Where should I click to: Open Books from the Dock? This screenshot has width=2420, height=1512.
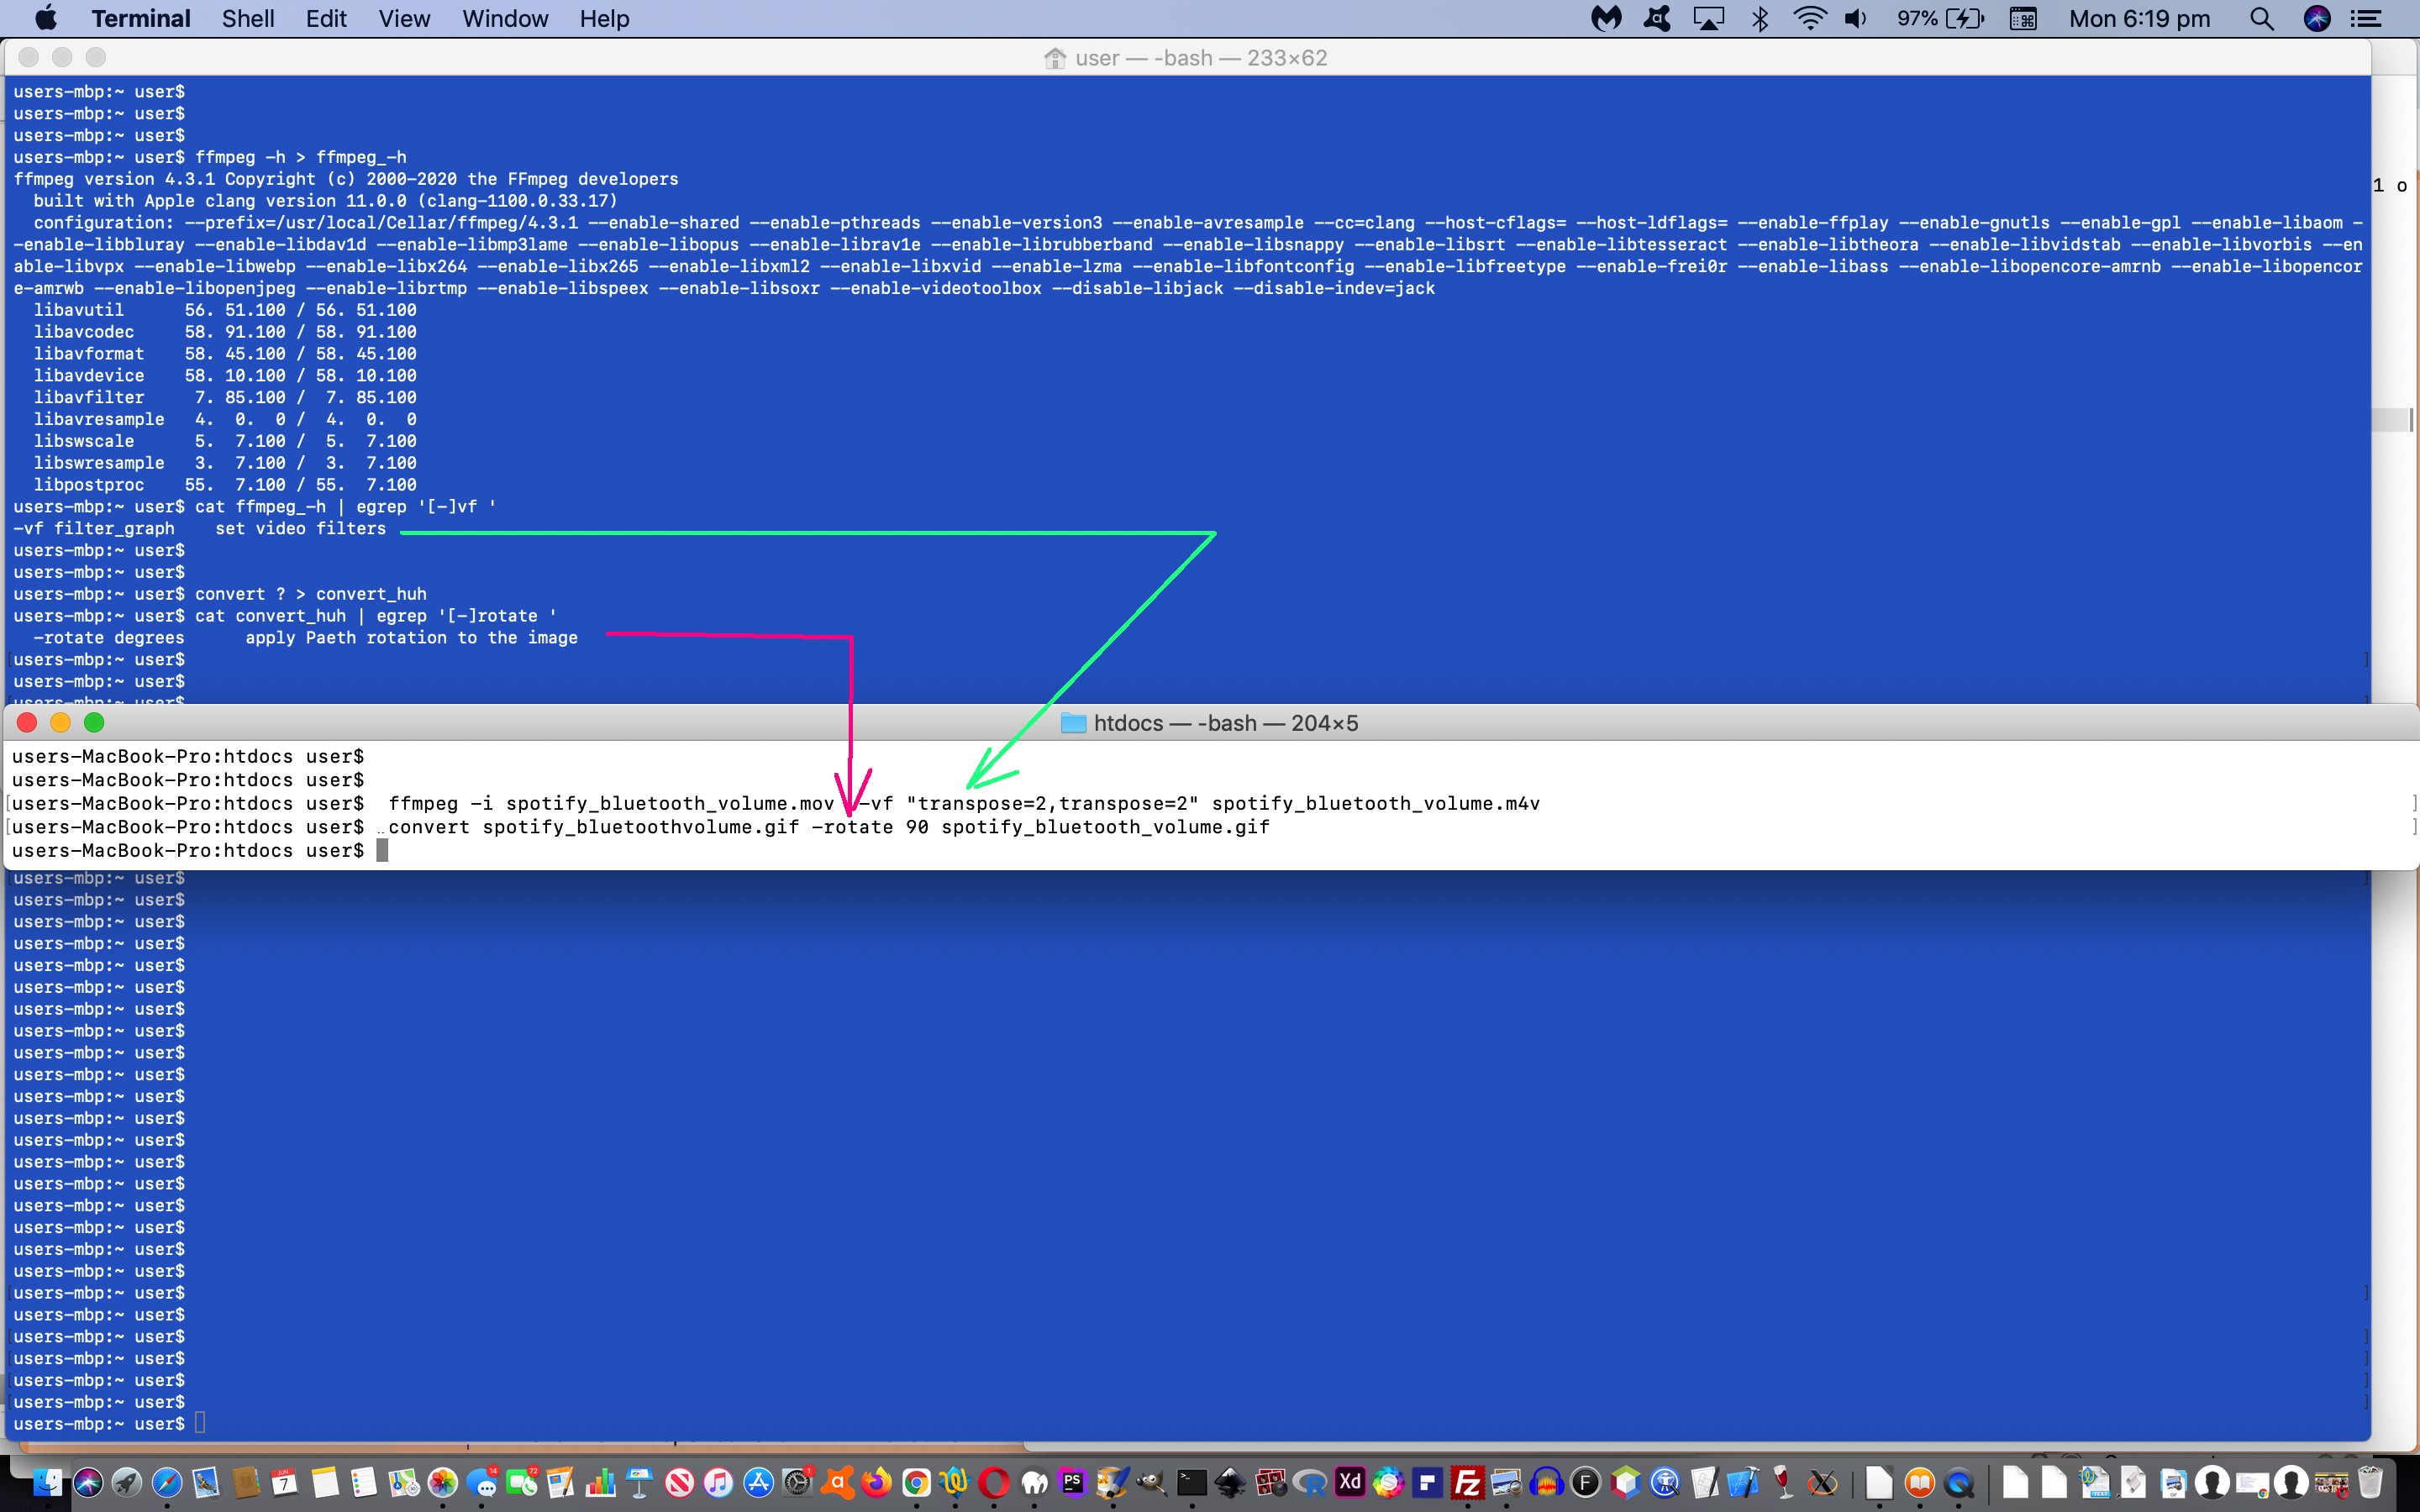pos(1920,1482)
